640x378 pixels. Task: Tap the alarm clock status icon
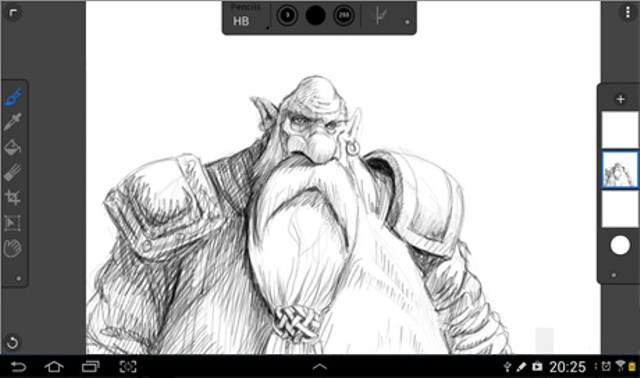(606, 366)
